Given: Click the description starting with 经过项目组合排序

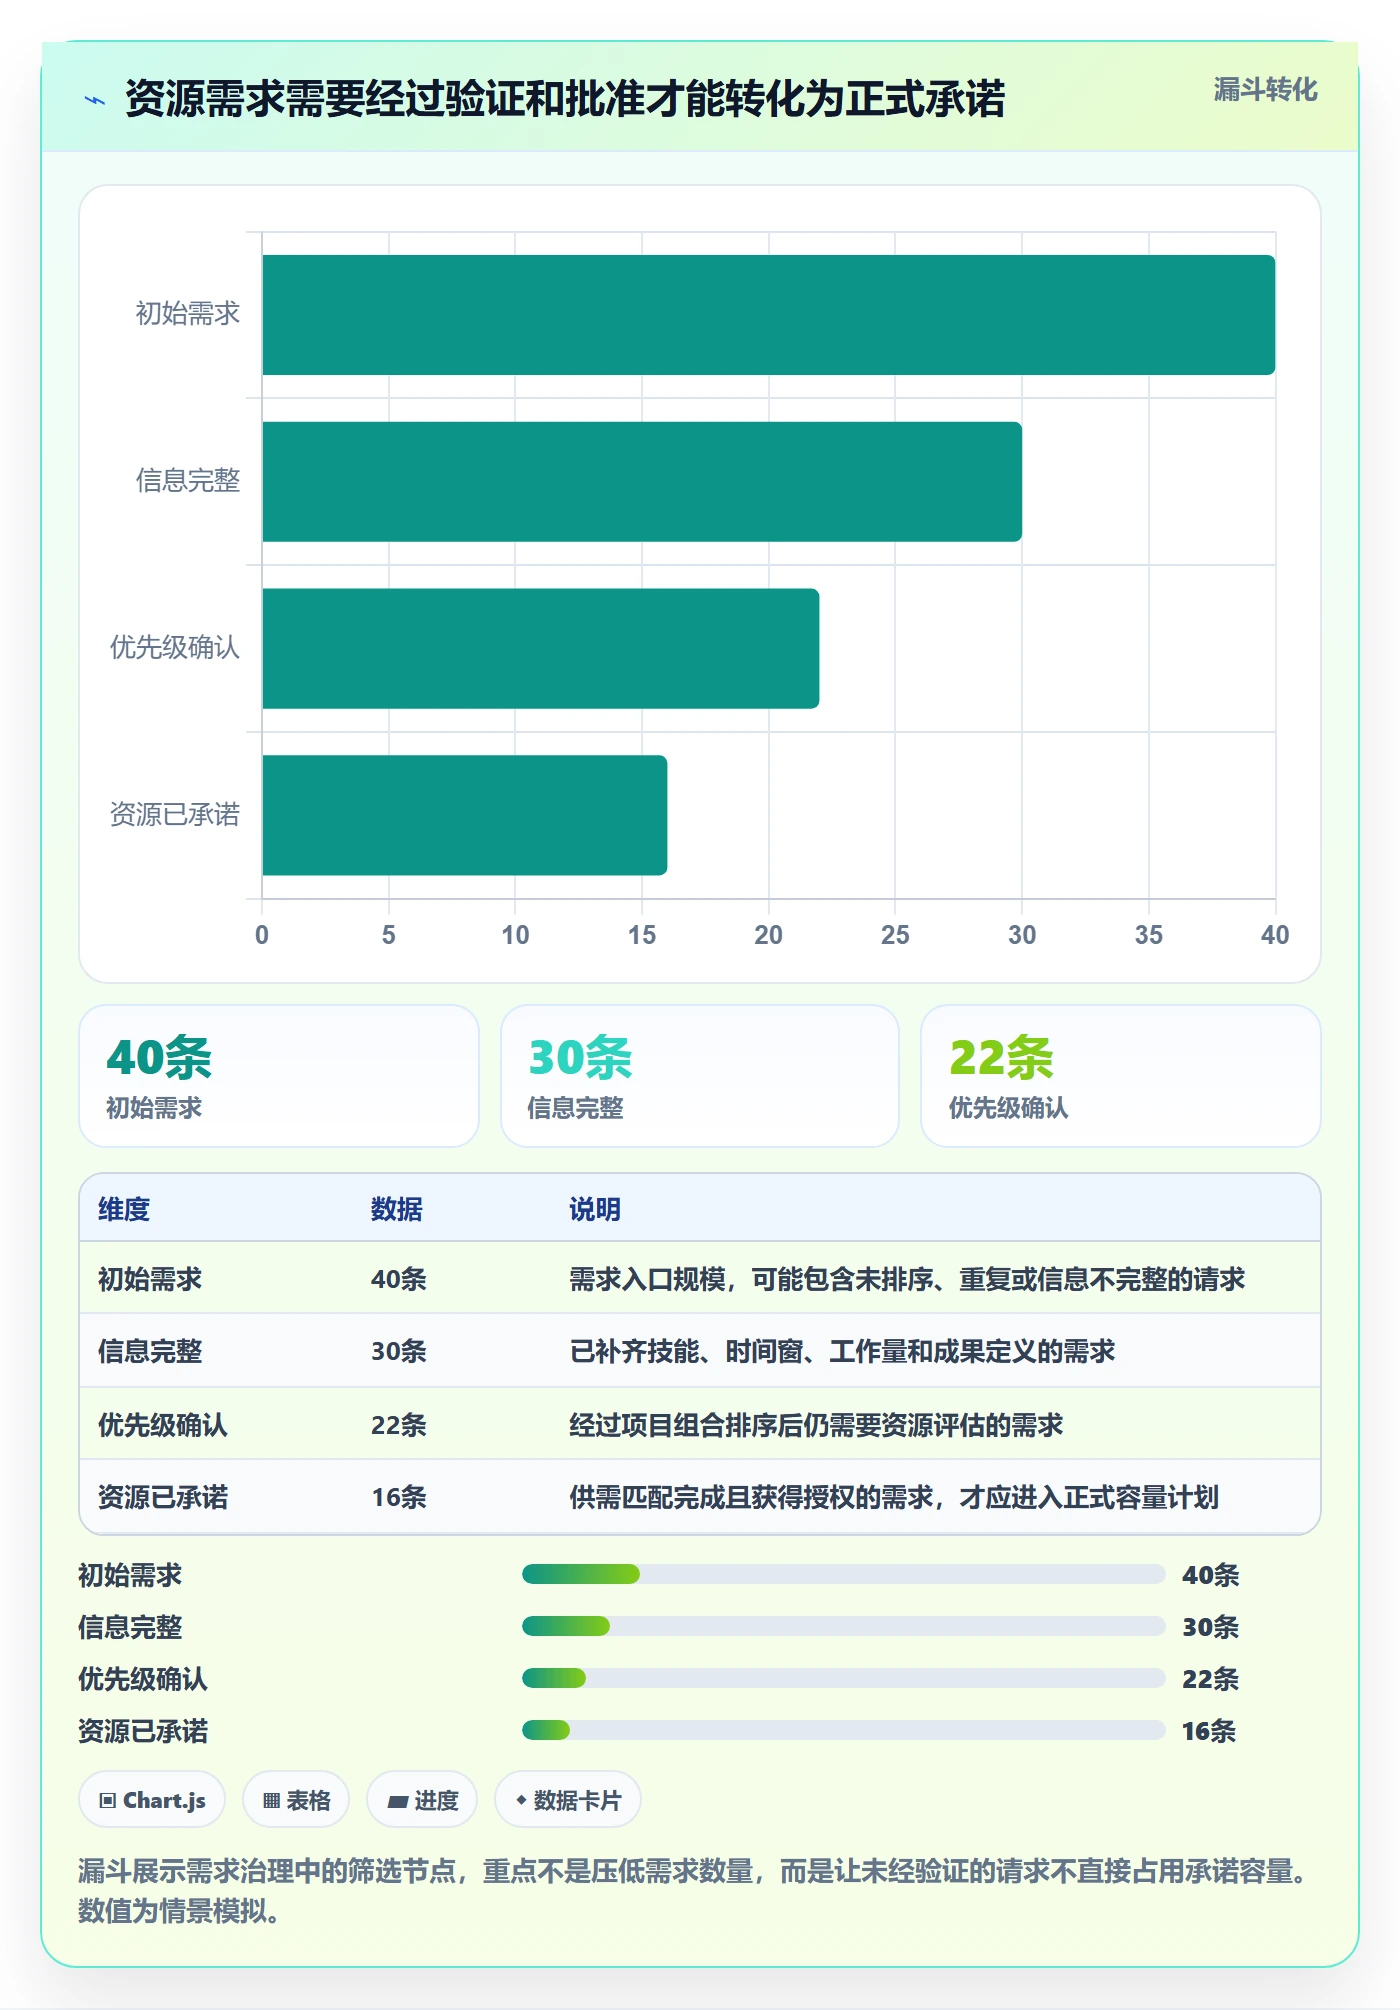Looking at the screenshot, I should coord(816,1425).
